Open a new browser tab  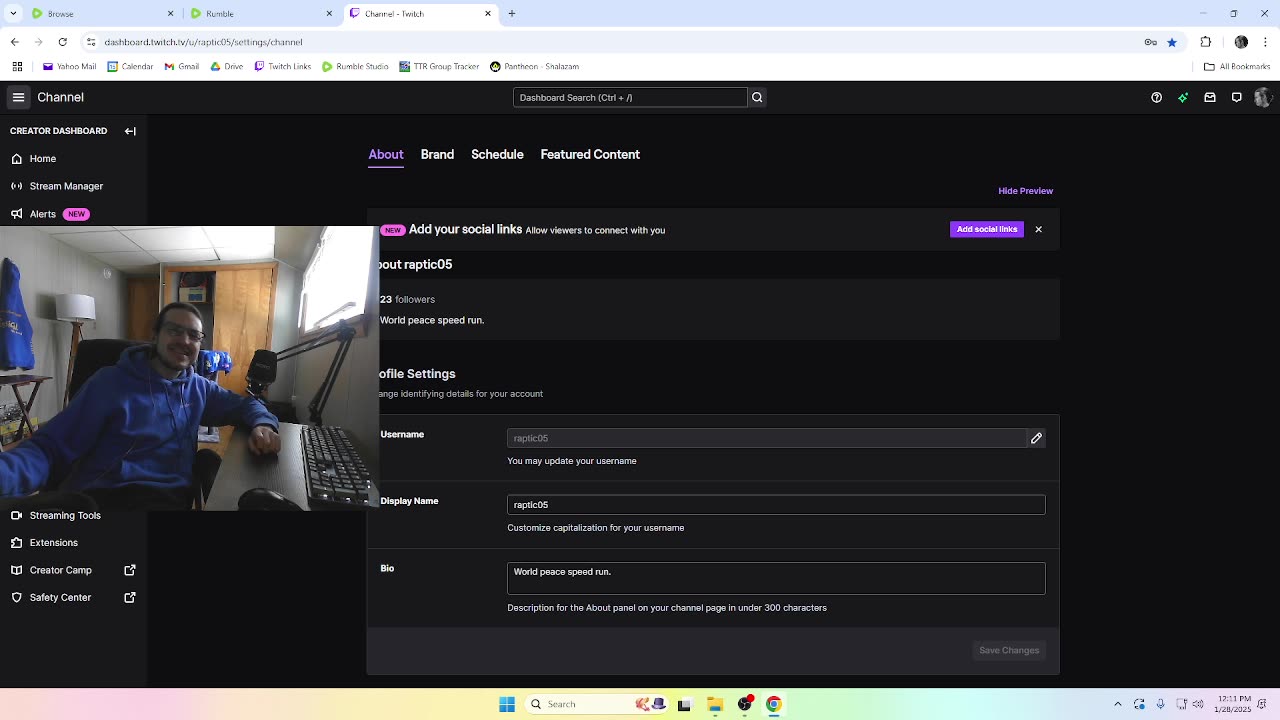click(x=512, y=14)
